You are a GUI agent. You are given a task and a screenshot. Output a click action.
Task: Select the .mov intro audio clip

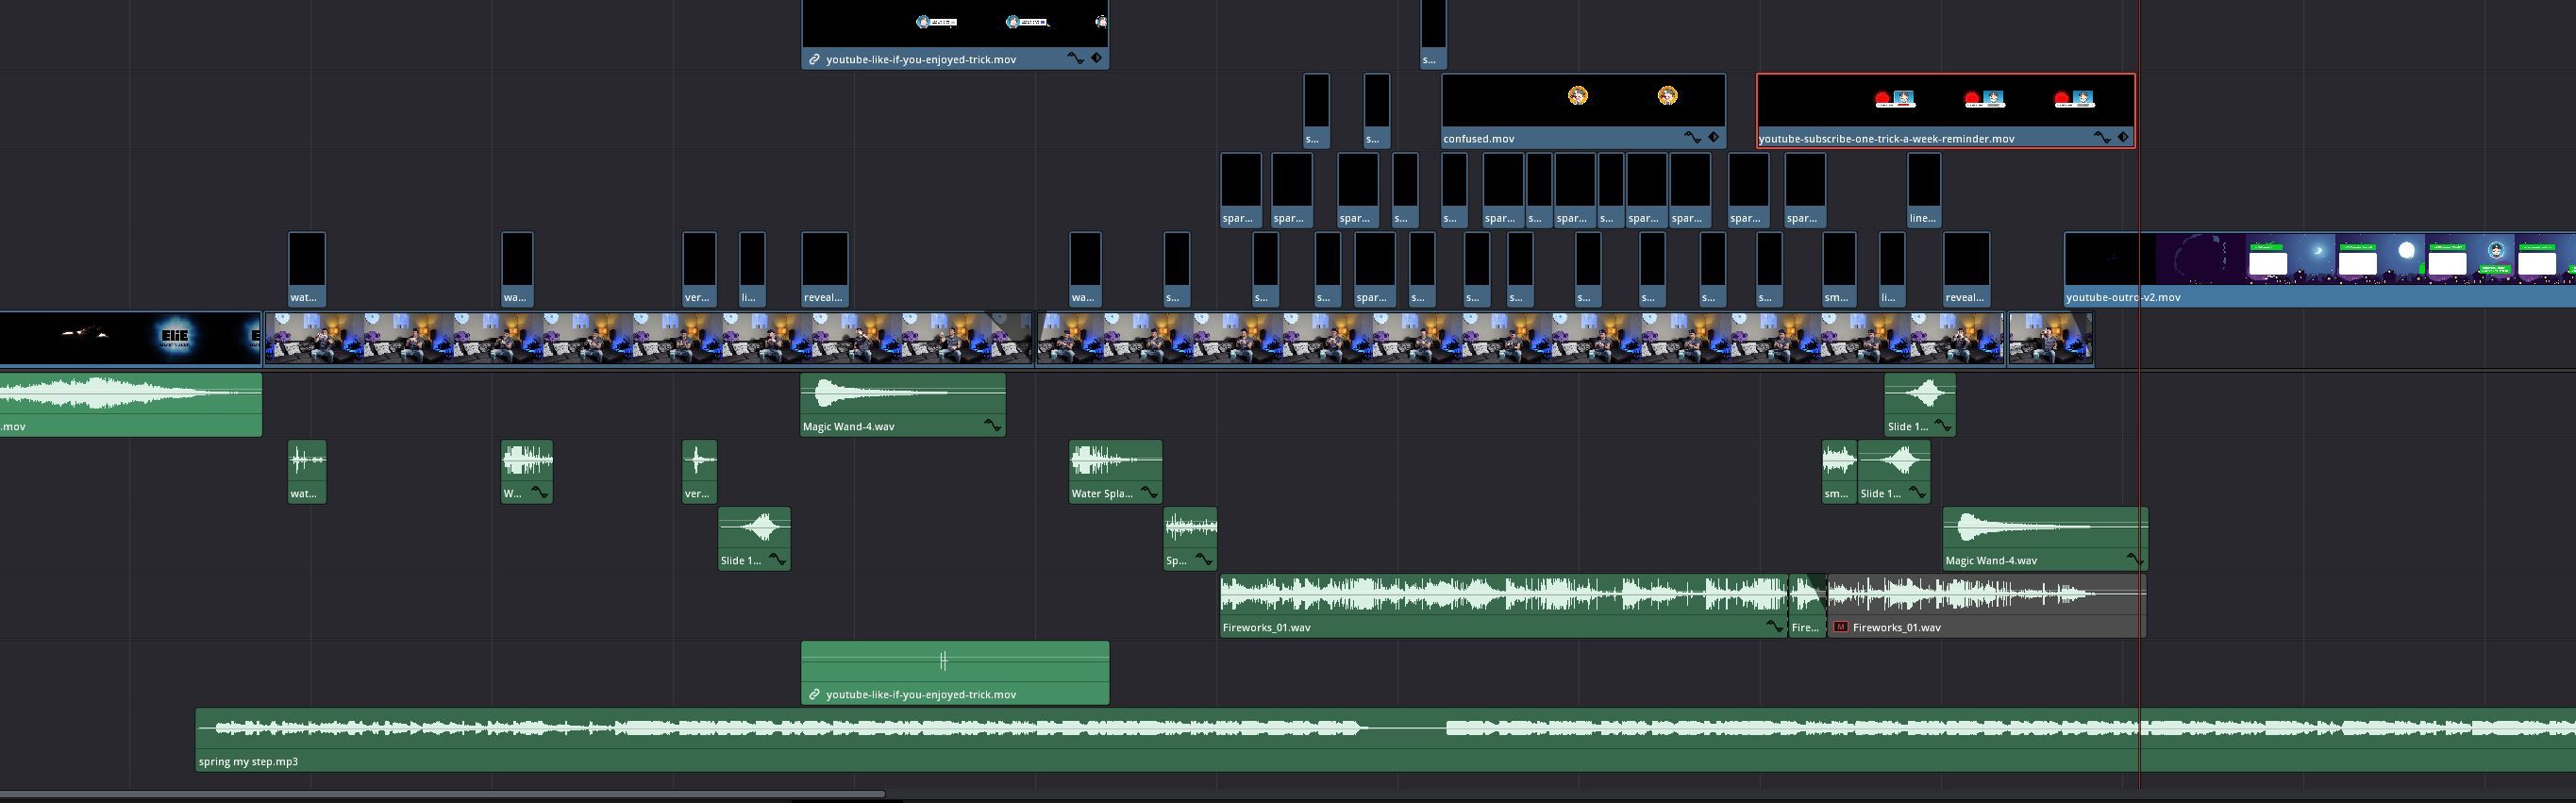point(131,404)
